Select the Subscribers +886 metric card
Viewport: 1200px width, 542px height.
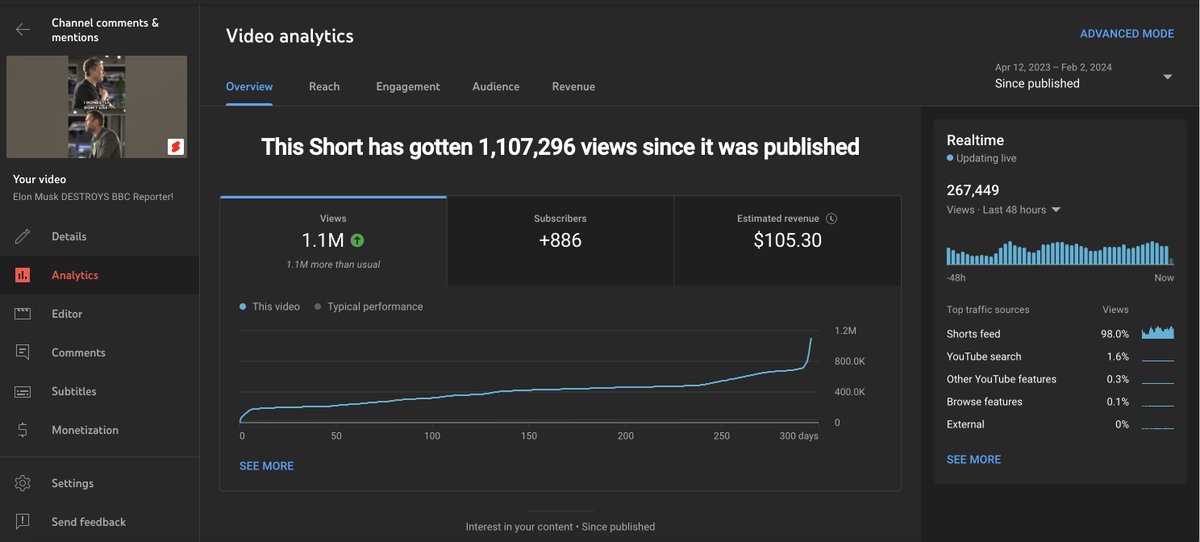pyautogui.click(x=560, y=241)
